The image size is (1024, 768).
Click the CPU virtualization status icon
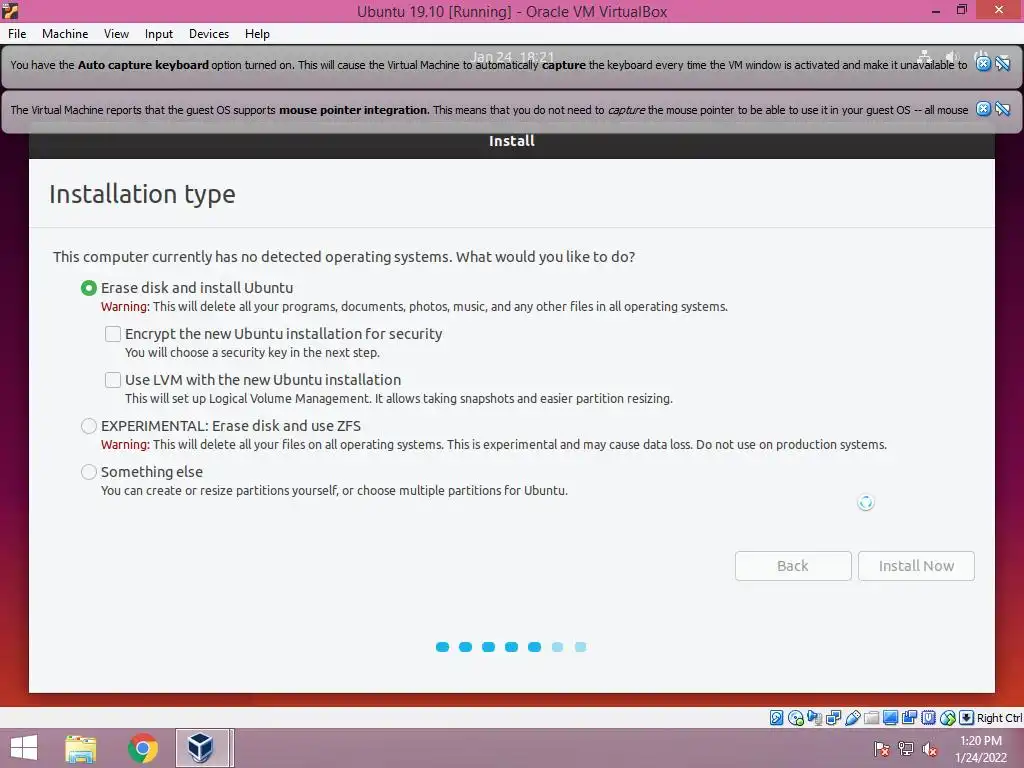point(928,718)
